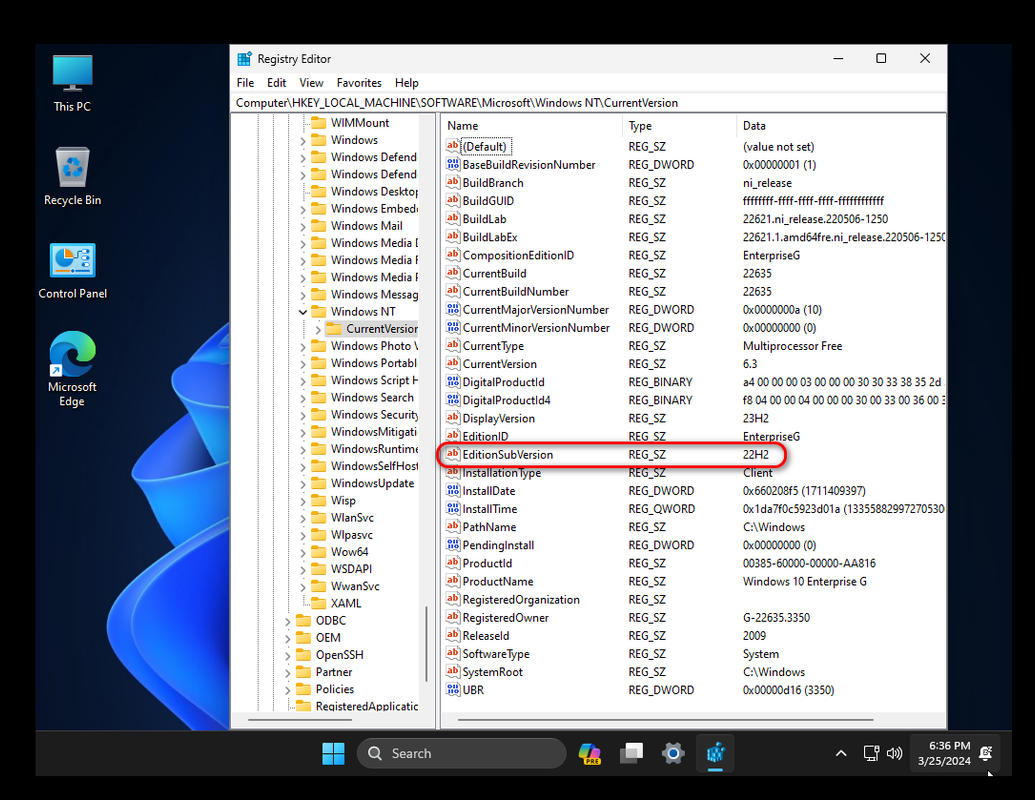This screenshot has height=800, width=1035.
Task: Select EditionSubVersion string icon
Action: pyautogui.click(x=453, y=454)
